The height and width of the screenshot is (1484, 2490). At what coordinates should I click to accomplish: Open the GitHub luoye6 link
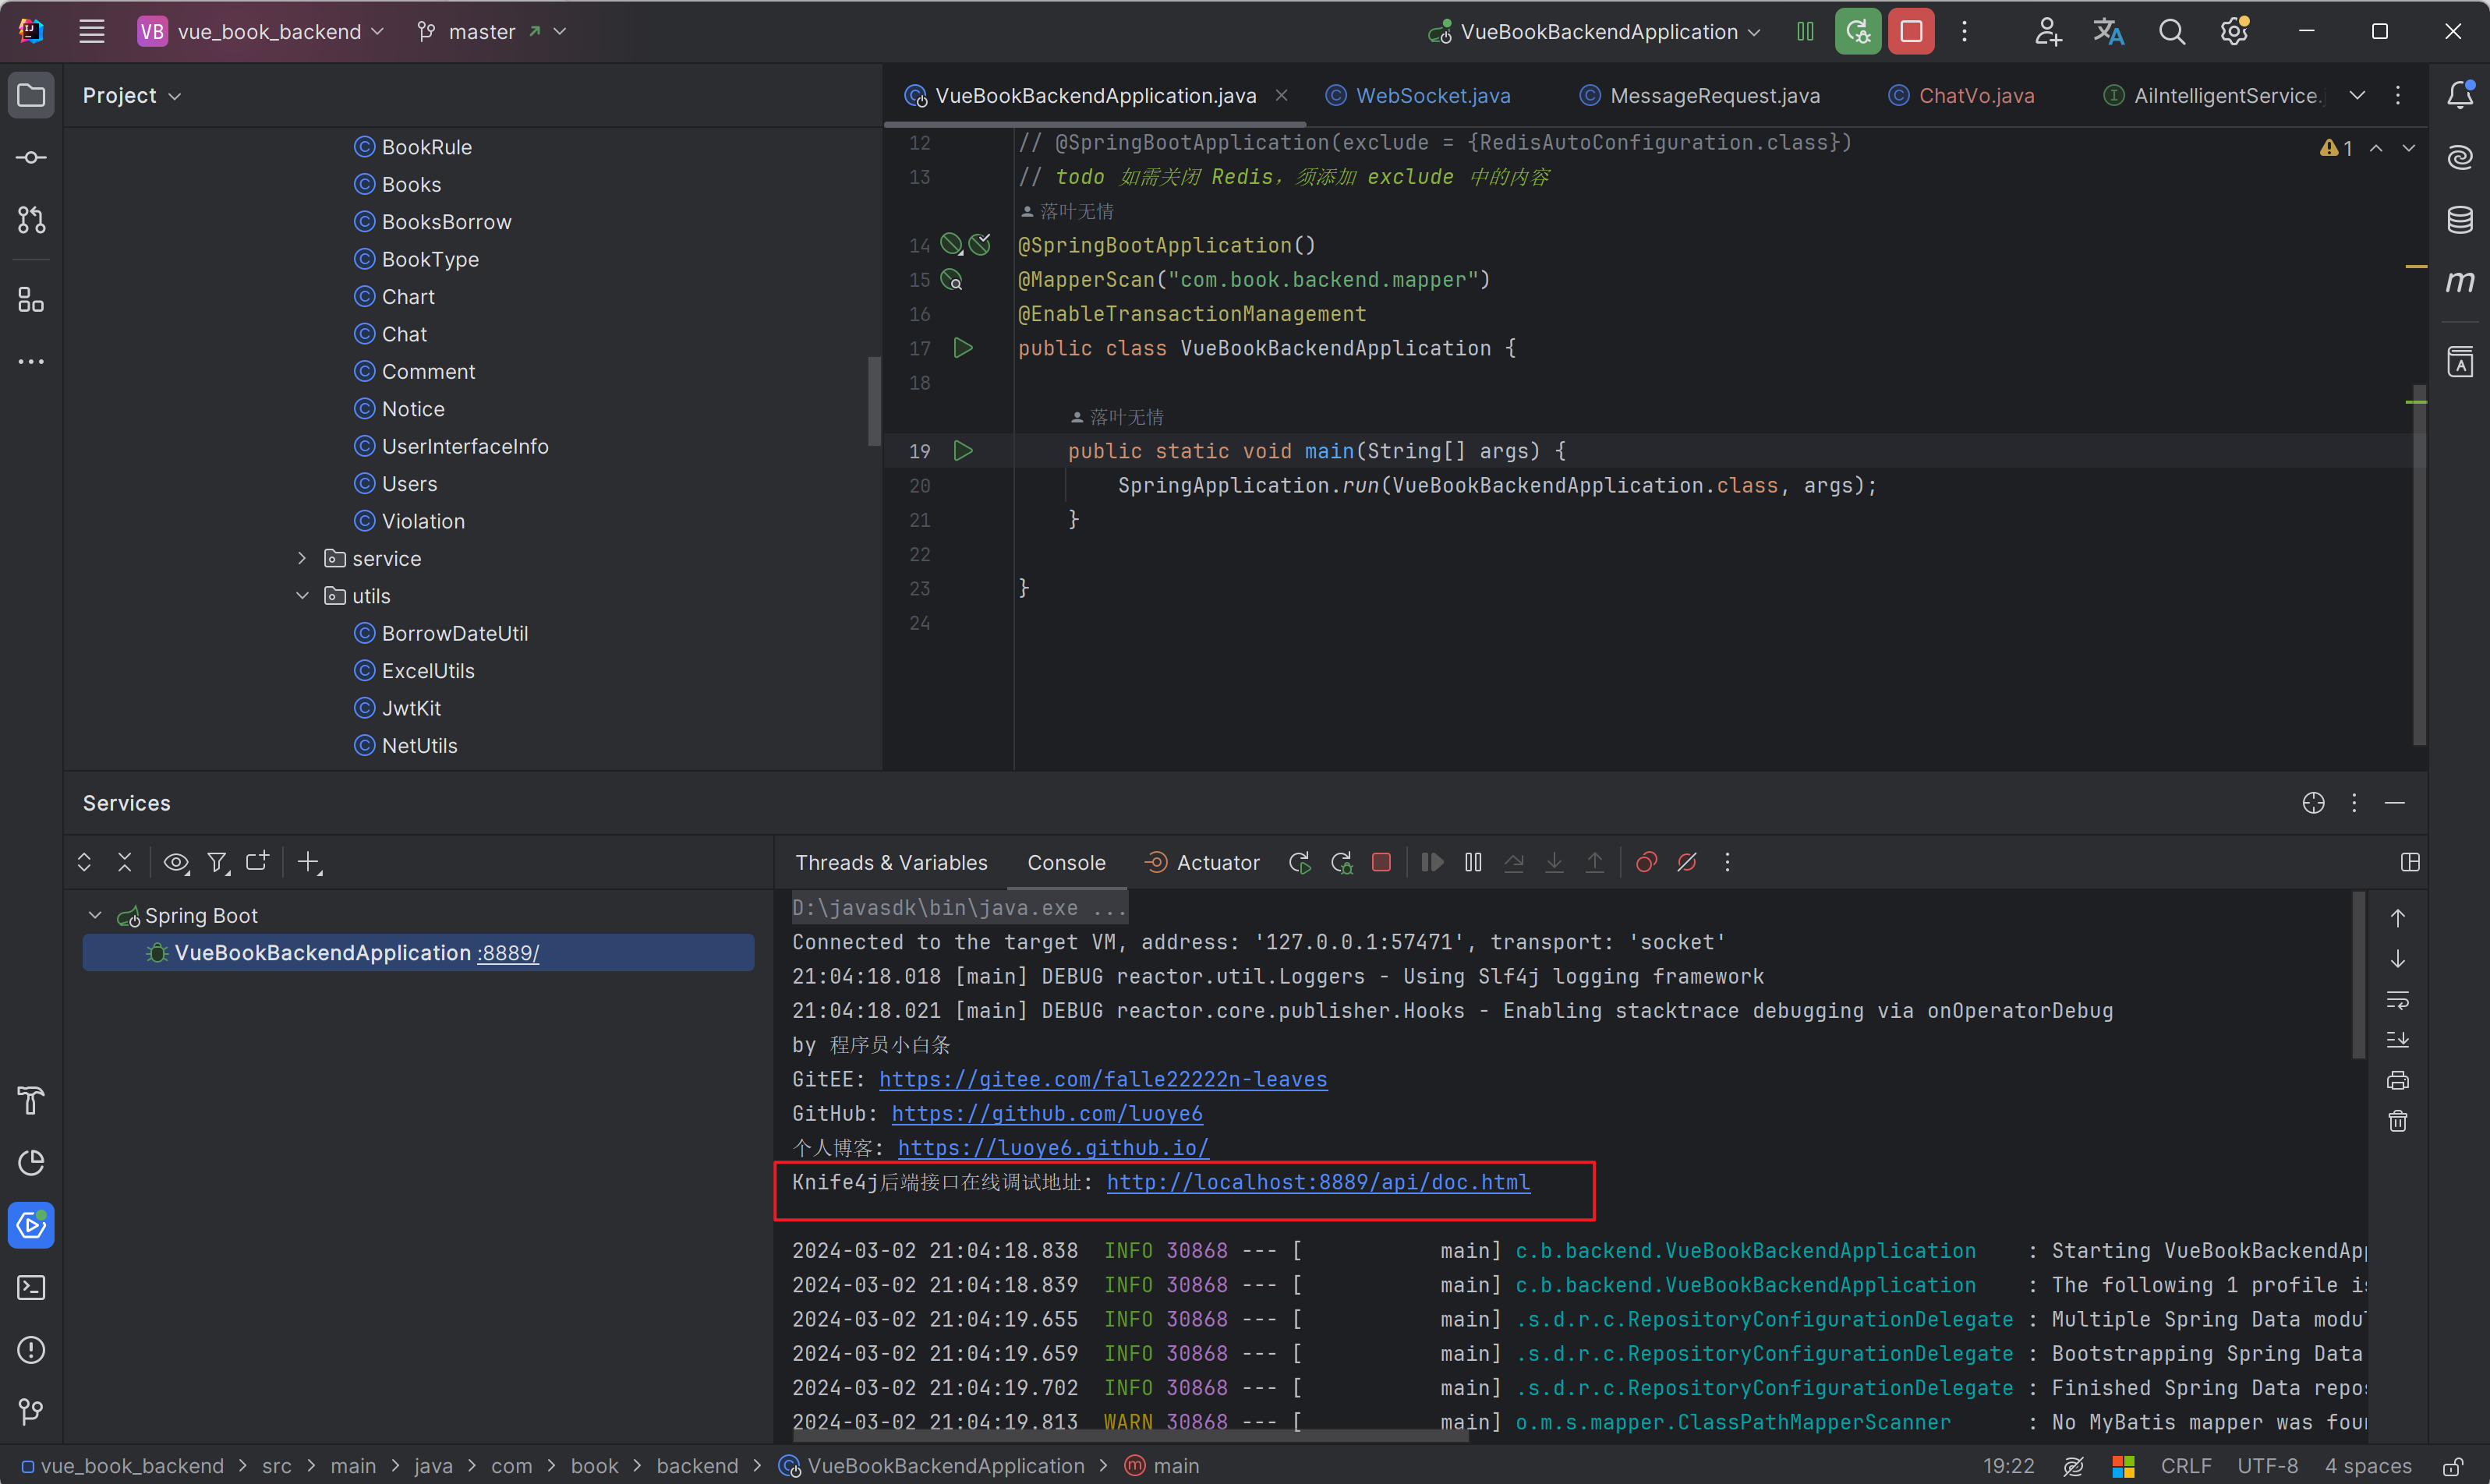click(x=1046, y=1113)
